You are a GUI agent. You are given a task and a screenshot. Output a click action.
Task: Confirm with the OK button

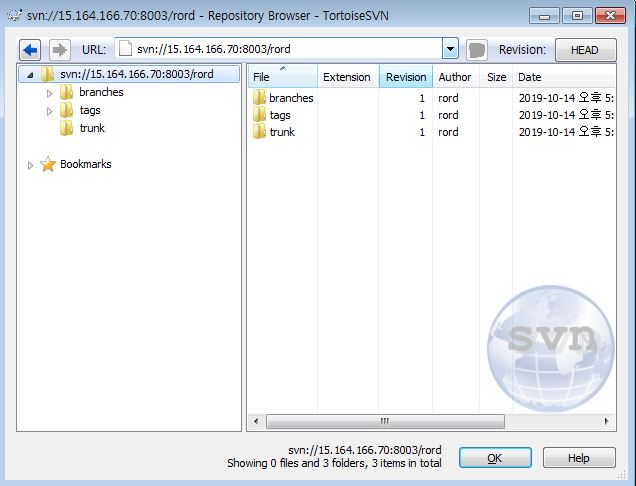coord(495,458)
